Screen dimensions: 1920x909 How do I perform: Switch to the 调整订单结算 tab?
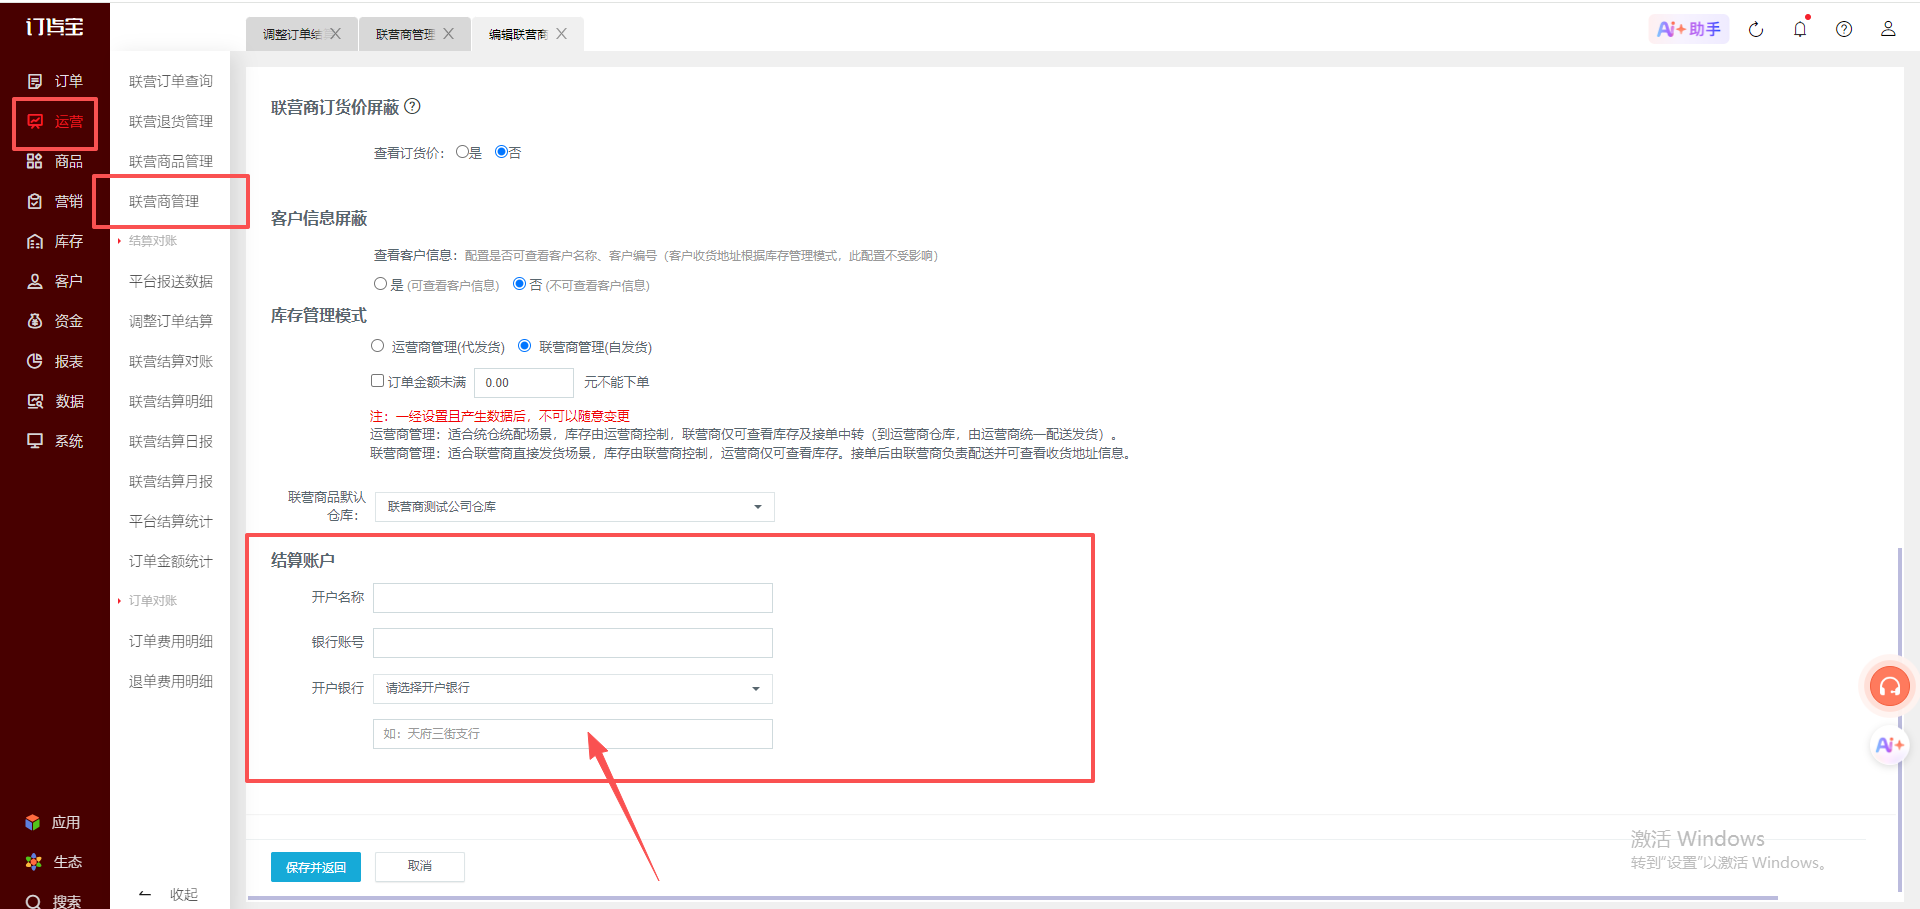coord(292,34)
